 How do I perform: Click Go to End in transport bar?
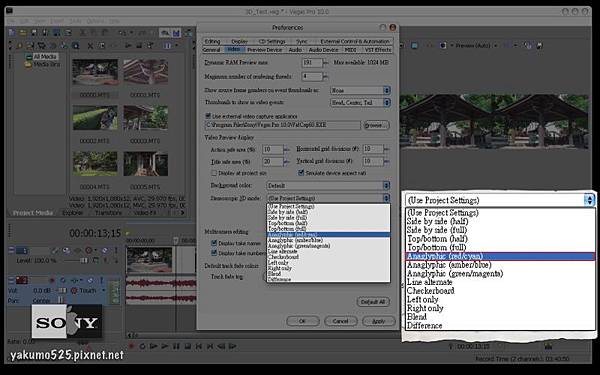click(210, 346)
